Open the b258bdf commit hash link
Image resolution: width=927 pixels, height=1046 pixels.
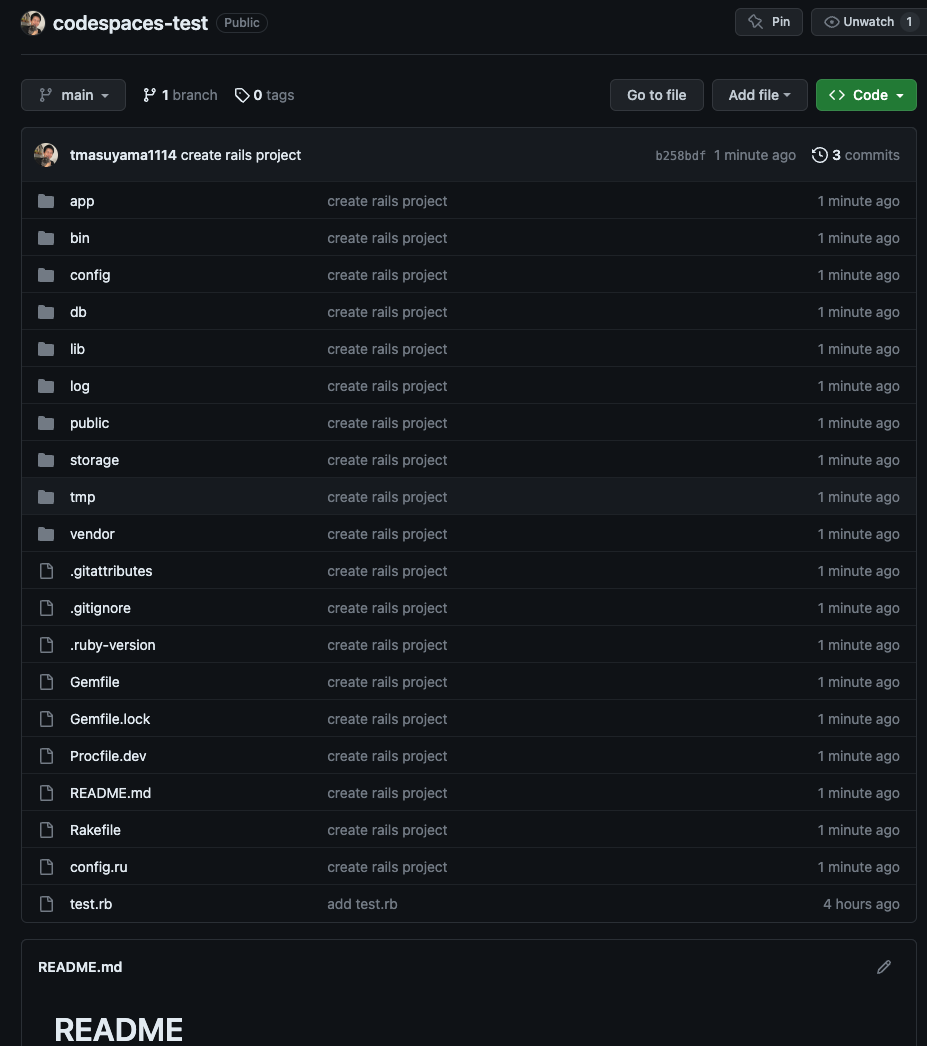pyautogui.click(x=680, y=155)
